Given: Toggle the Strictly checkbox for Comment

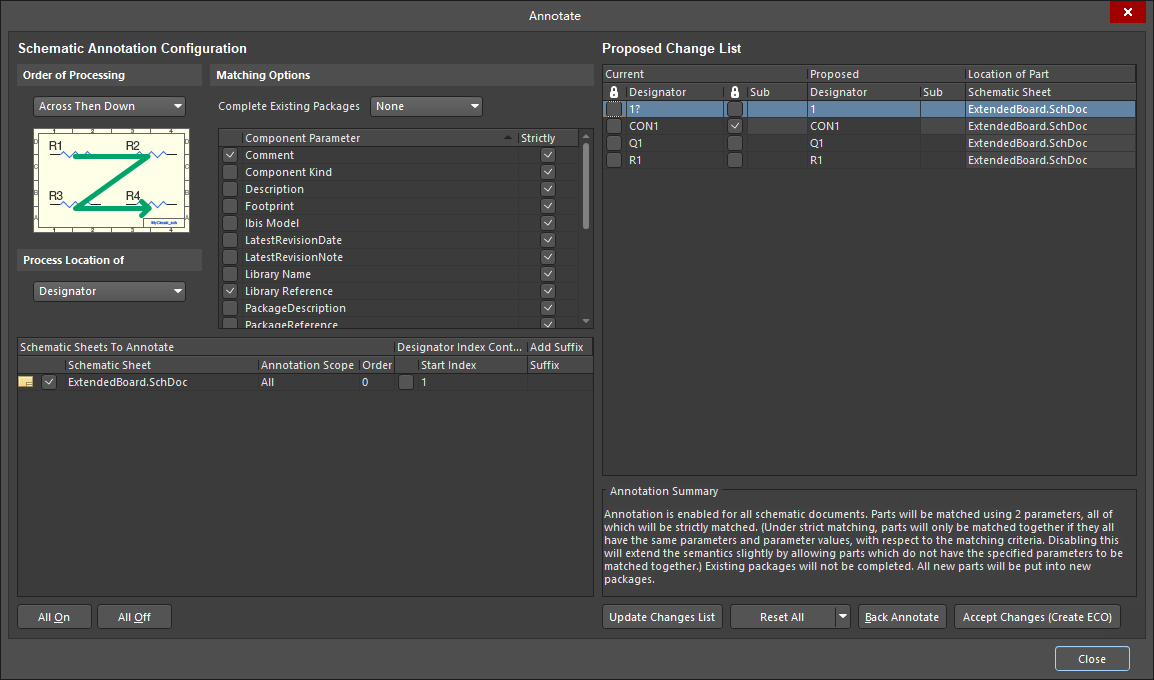Looking at the screenshot, I should point(548,155).
